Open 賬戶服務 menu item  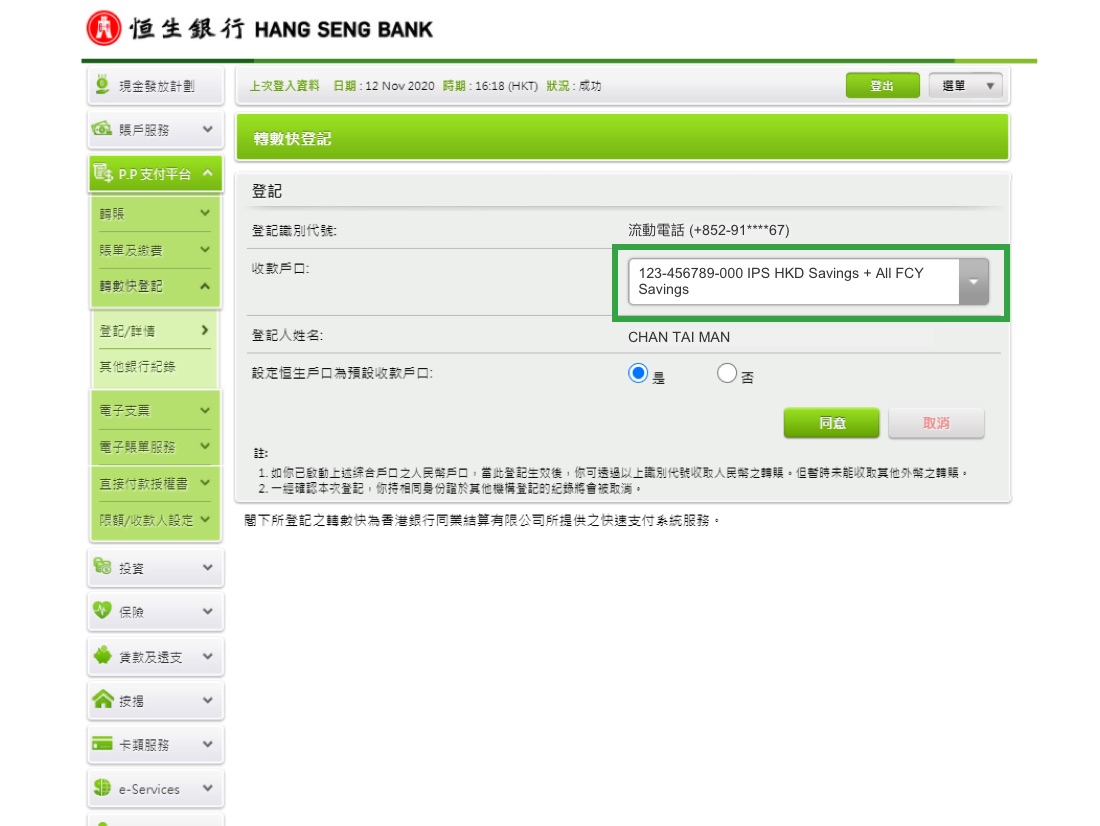click(x=156, y=129)
